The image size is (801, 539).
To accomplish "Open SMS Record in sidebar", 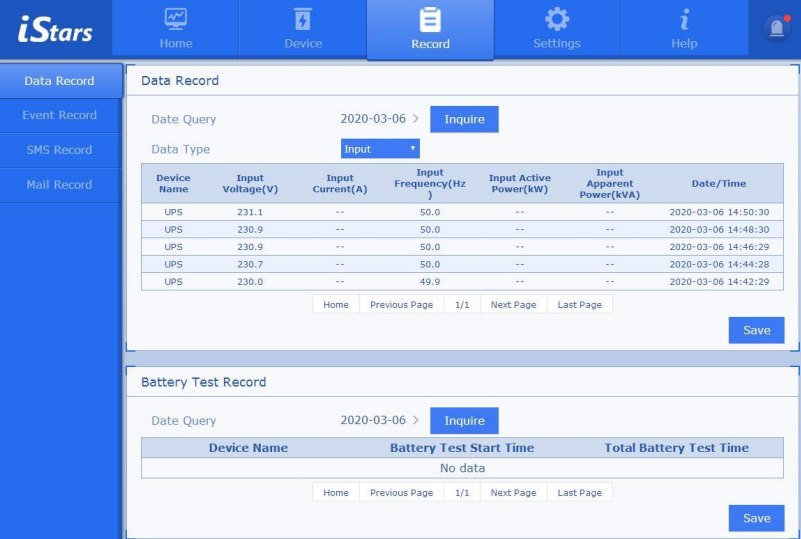I will (60, 150).
